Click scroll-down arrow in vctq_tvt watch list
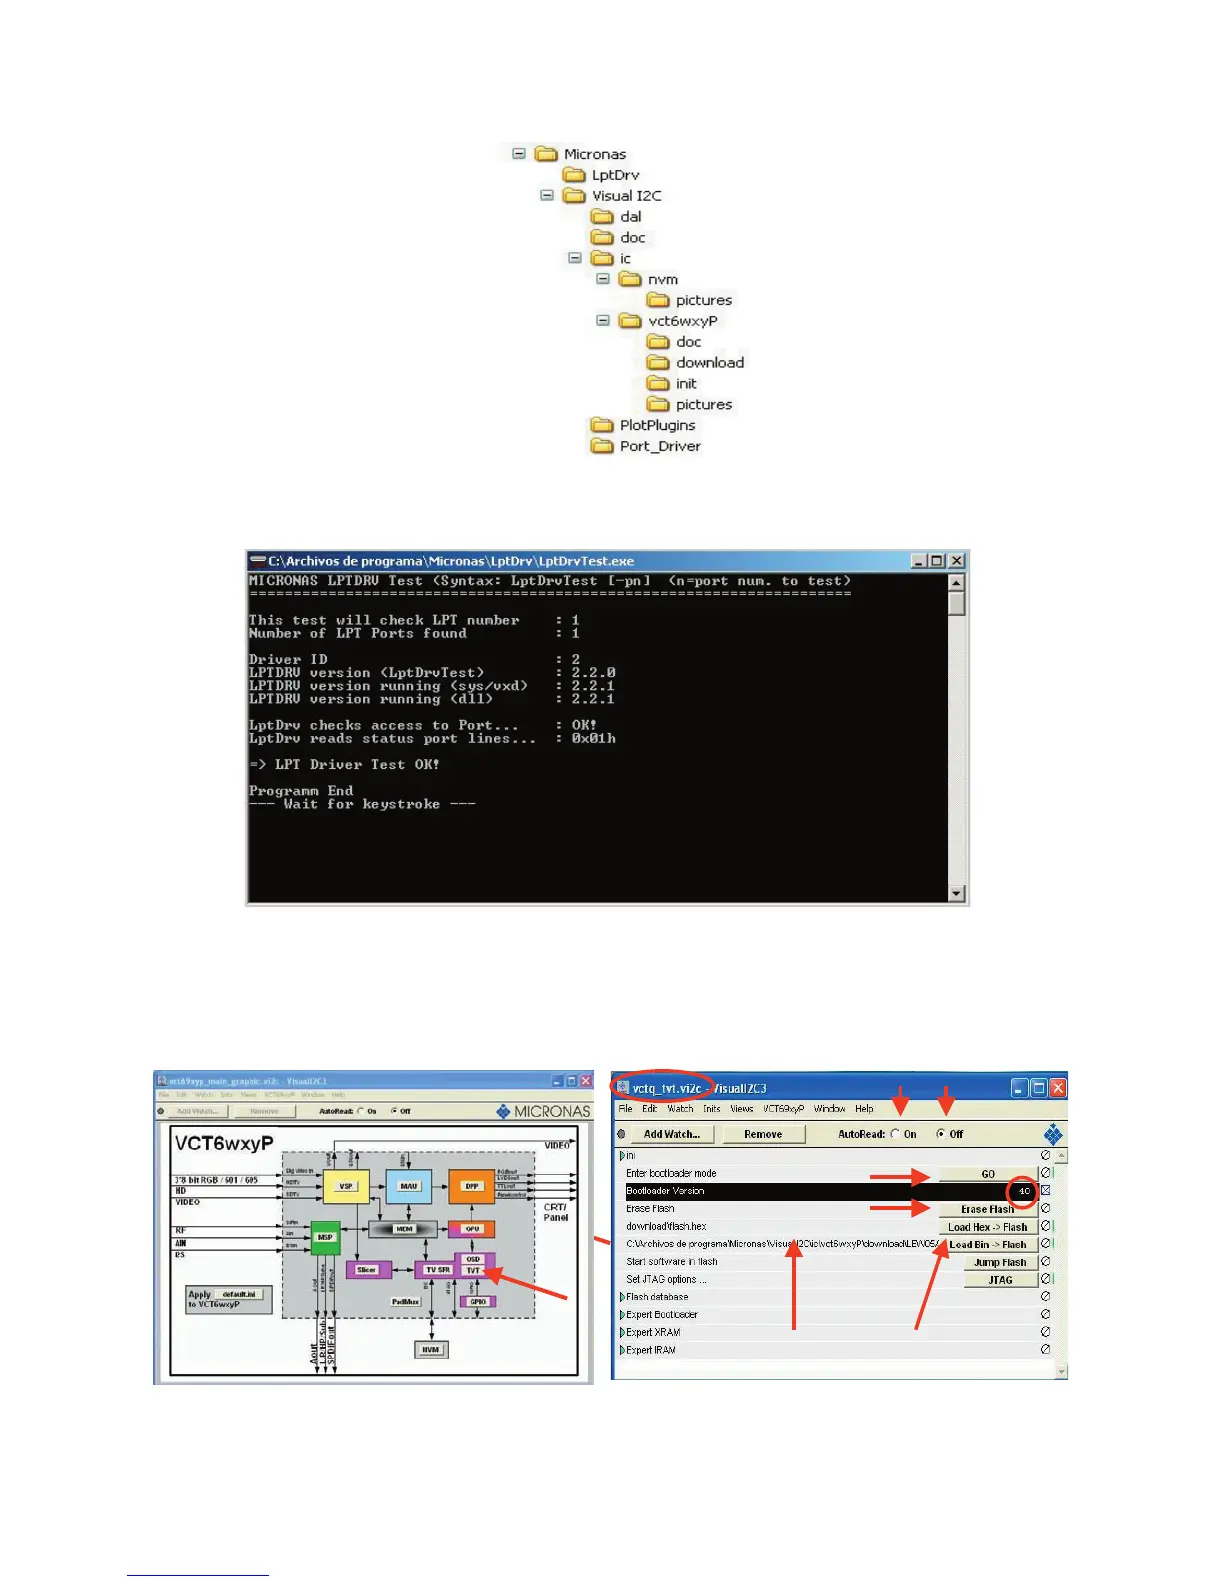The width and height of the screenshot is (1224, 1584). pos(1062,1372)
